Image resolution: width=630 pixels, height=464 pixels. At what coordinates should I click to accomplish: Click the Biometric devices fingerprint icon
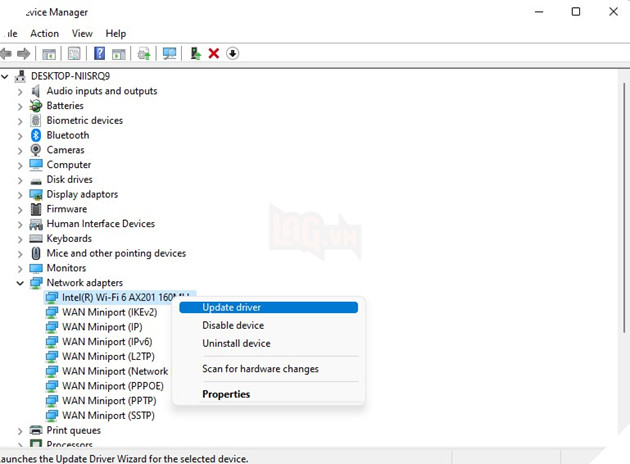click(36, 121)
